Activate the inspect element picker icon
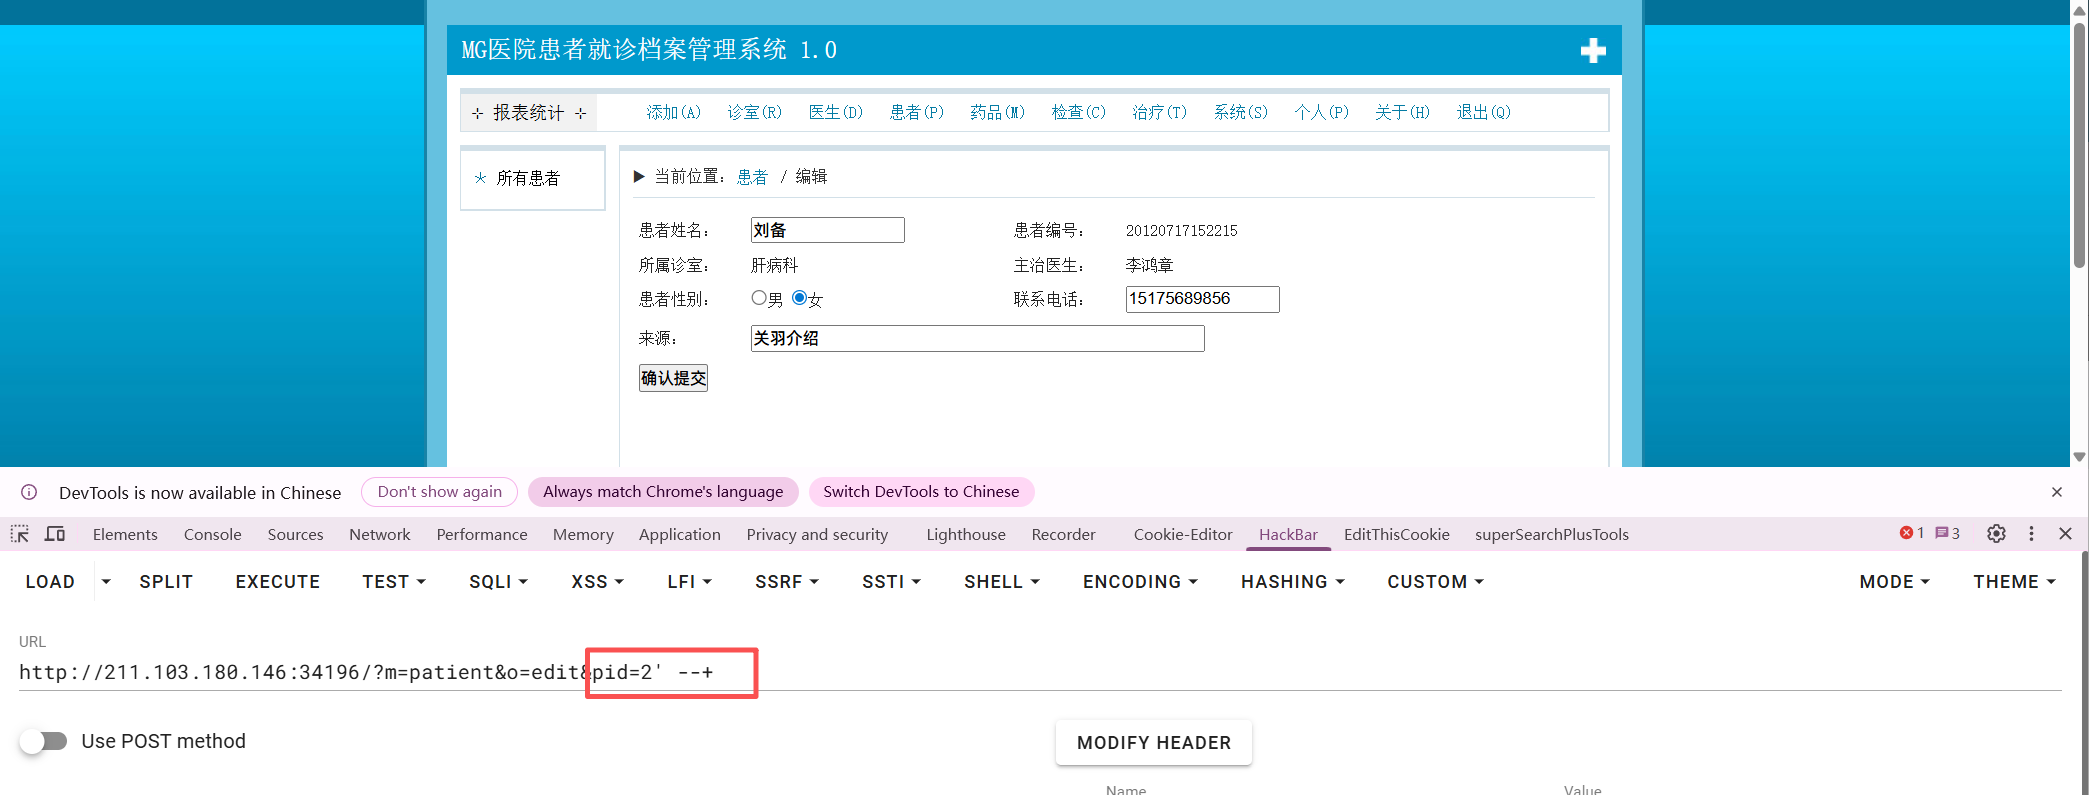This screenshot has width=2089, height=795. 20,534
